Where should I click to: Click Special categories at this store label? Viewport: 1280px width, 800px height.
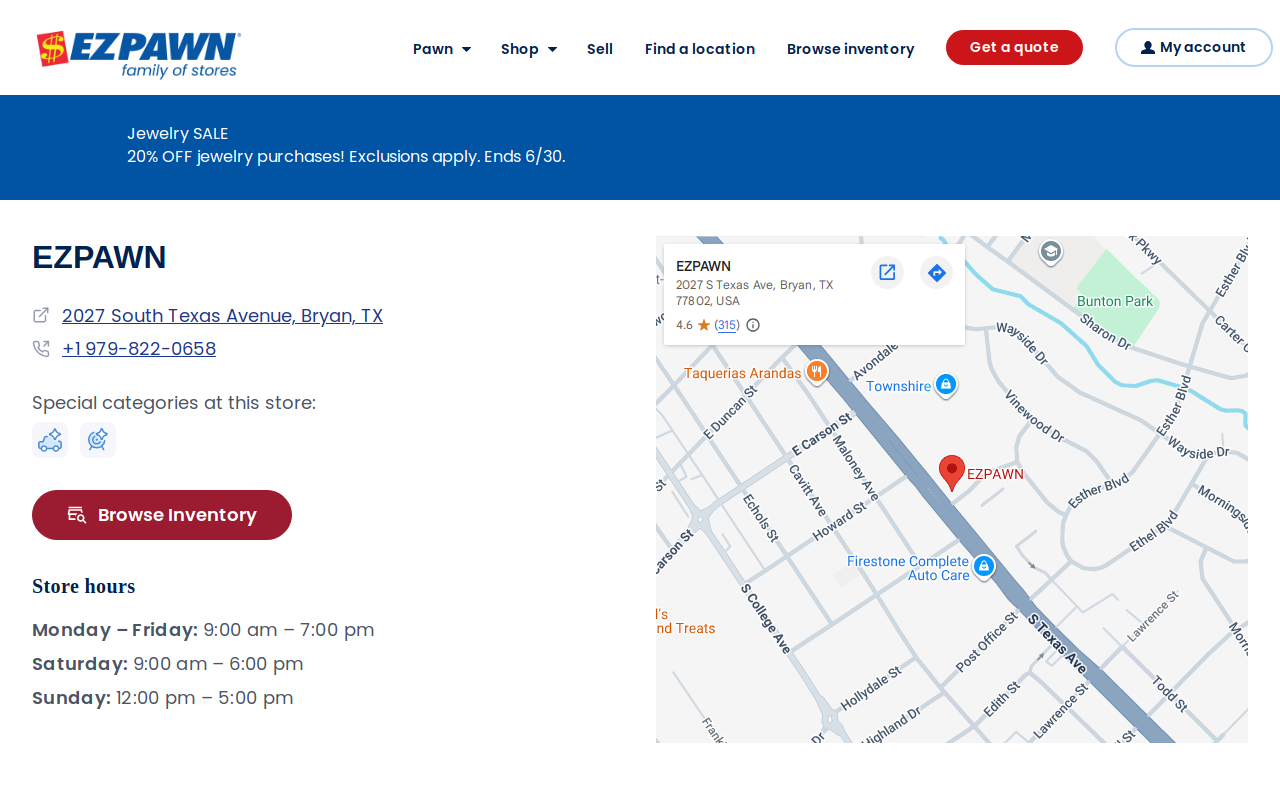click(174, 403)
